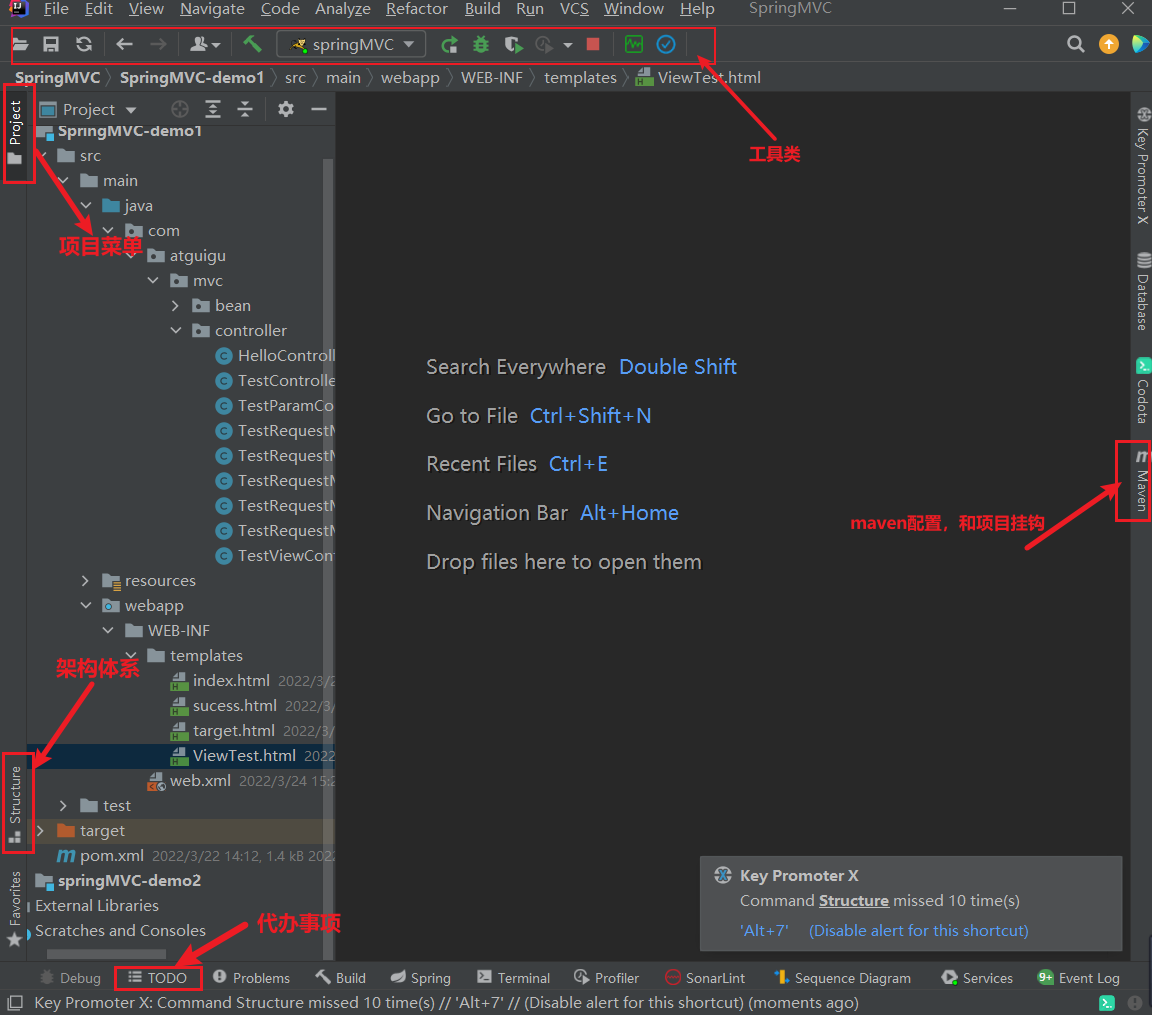Expand the target folder node

(x=40, y=831)
